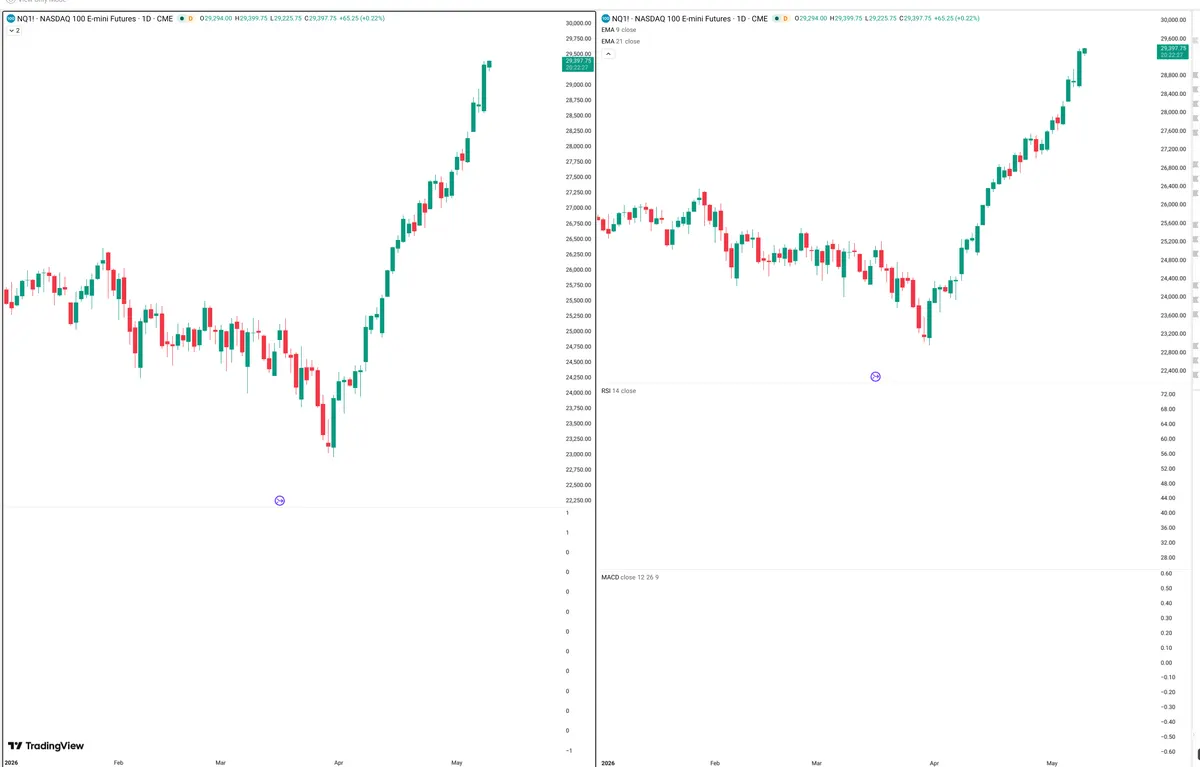Click the 25,000.00 price scale label

pos(579,331)
